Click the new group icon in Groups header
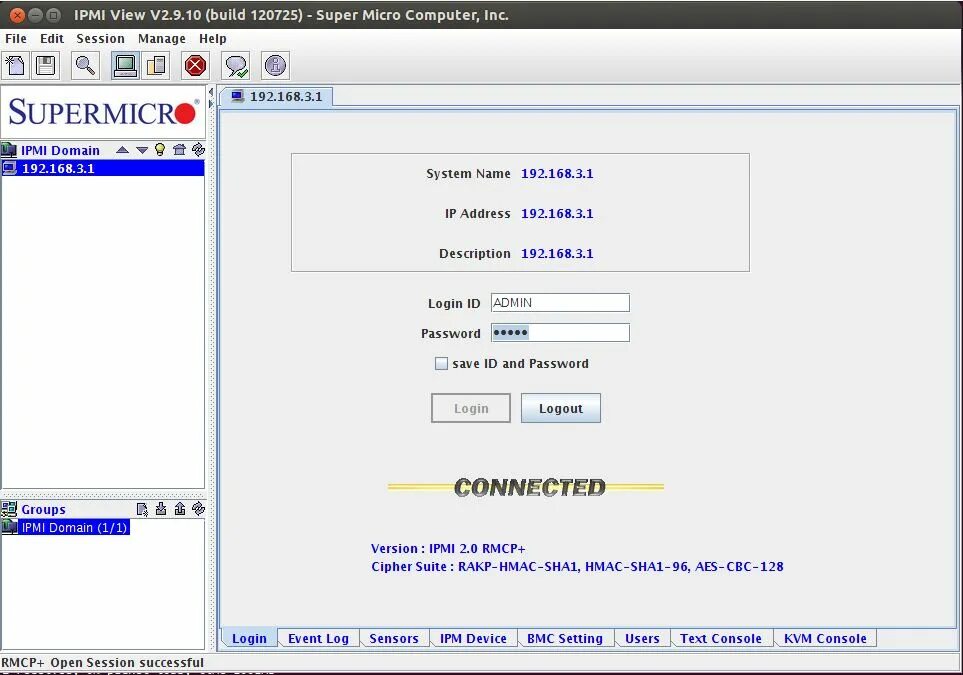Viewport: 963px width, 675px height. pos(142,509)
